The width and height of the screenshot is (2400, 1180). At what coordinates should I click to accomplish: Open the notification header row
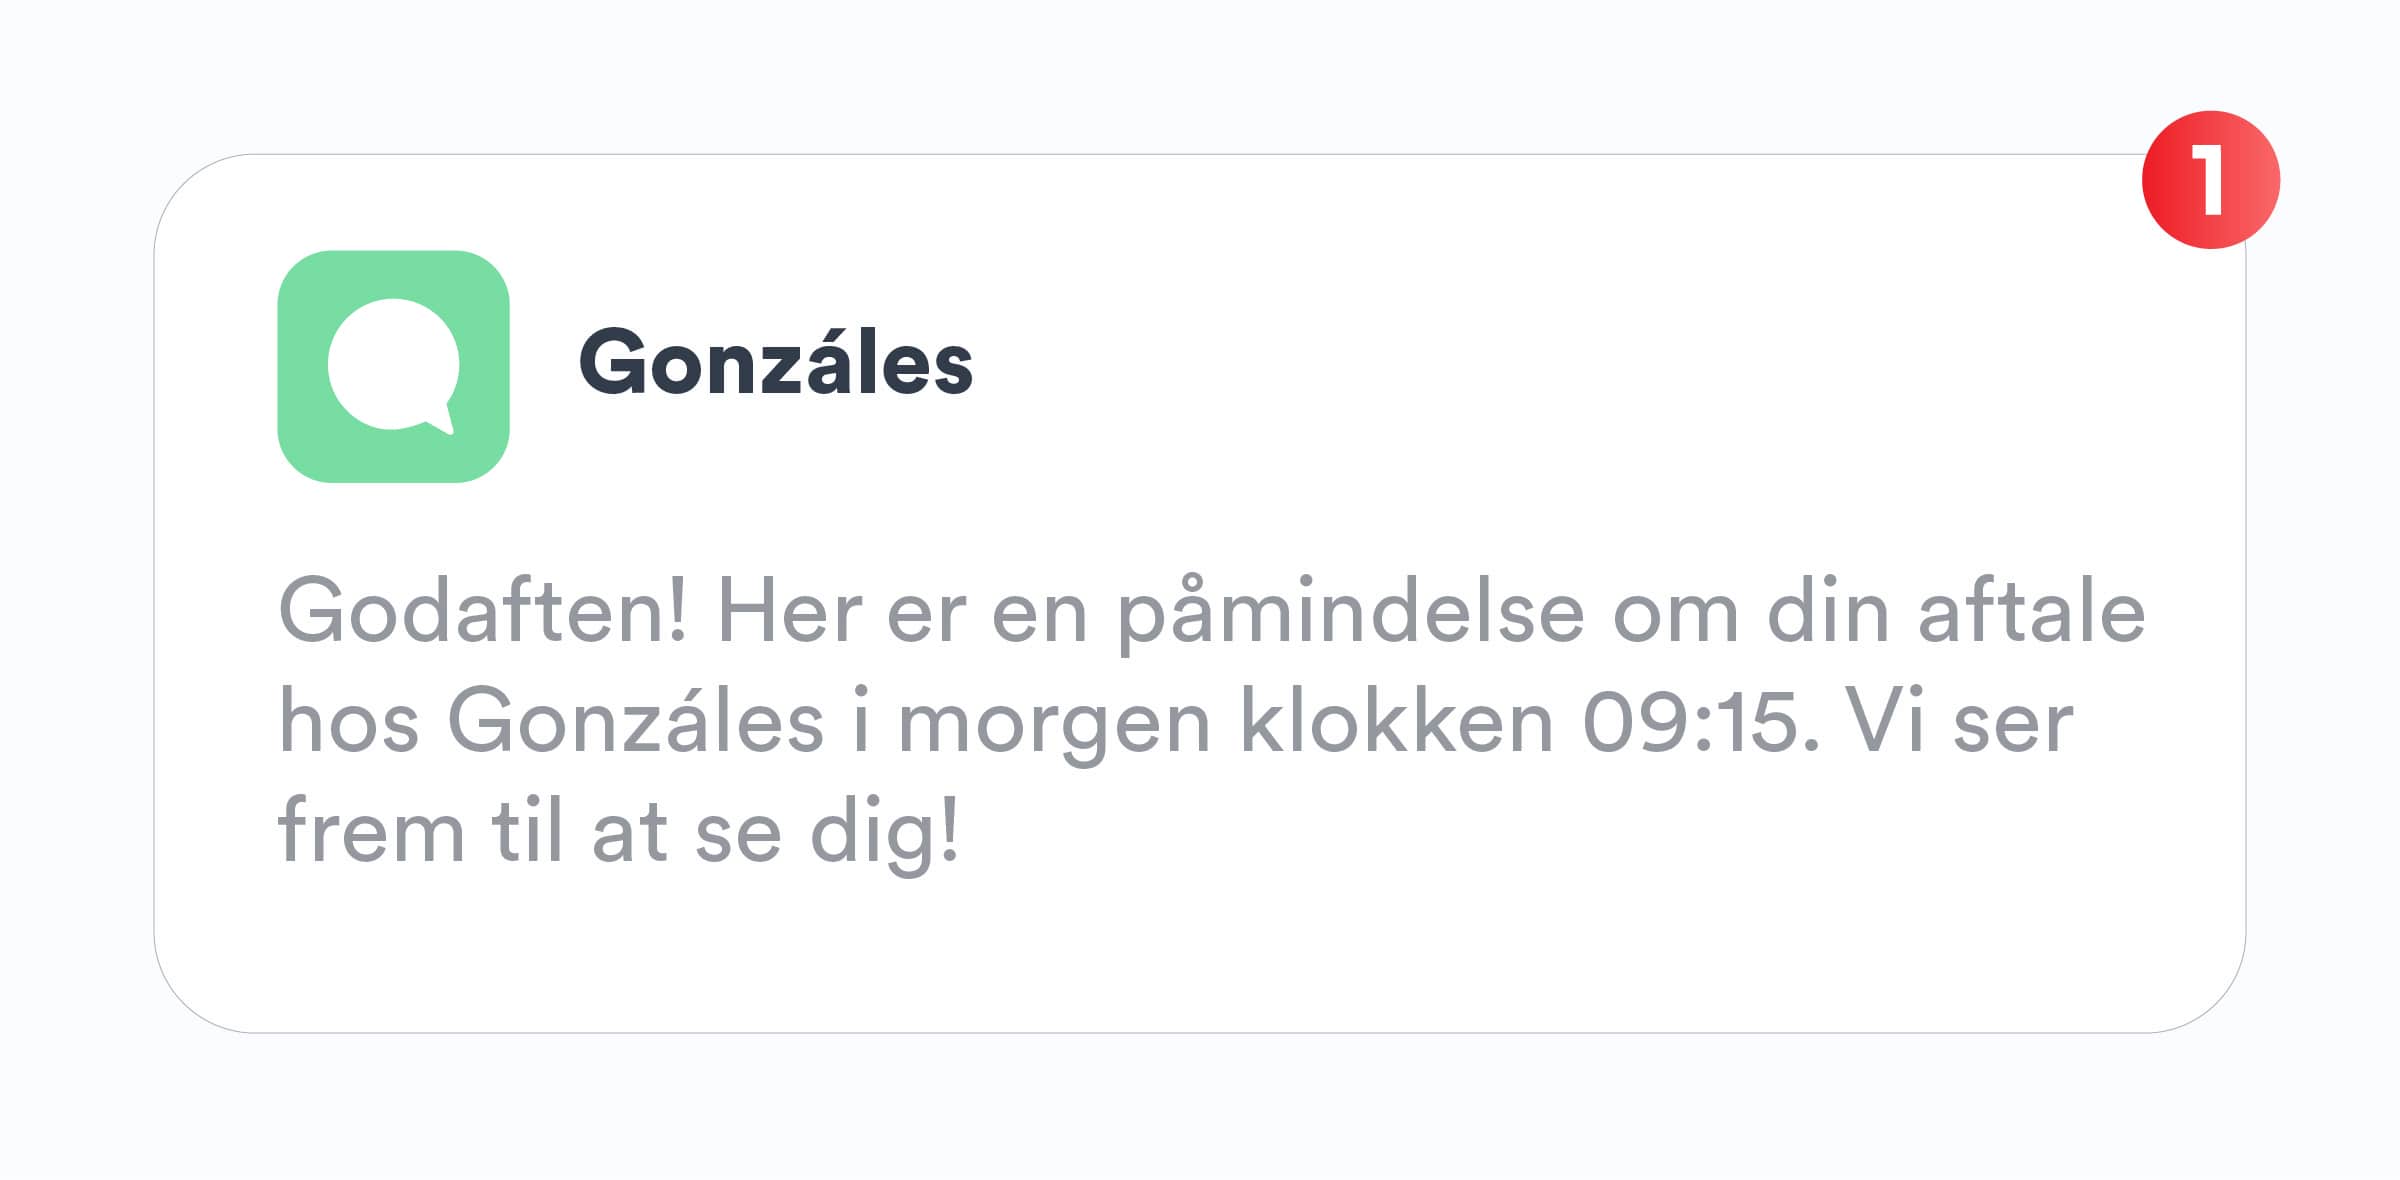[x=773, y=368]
